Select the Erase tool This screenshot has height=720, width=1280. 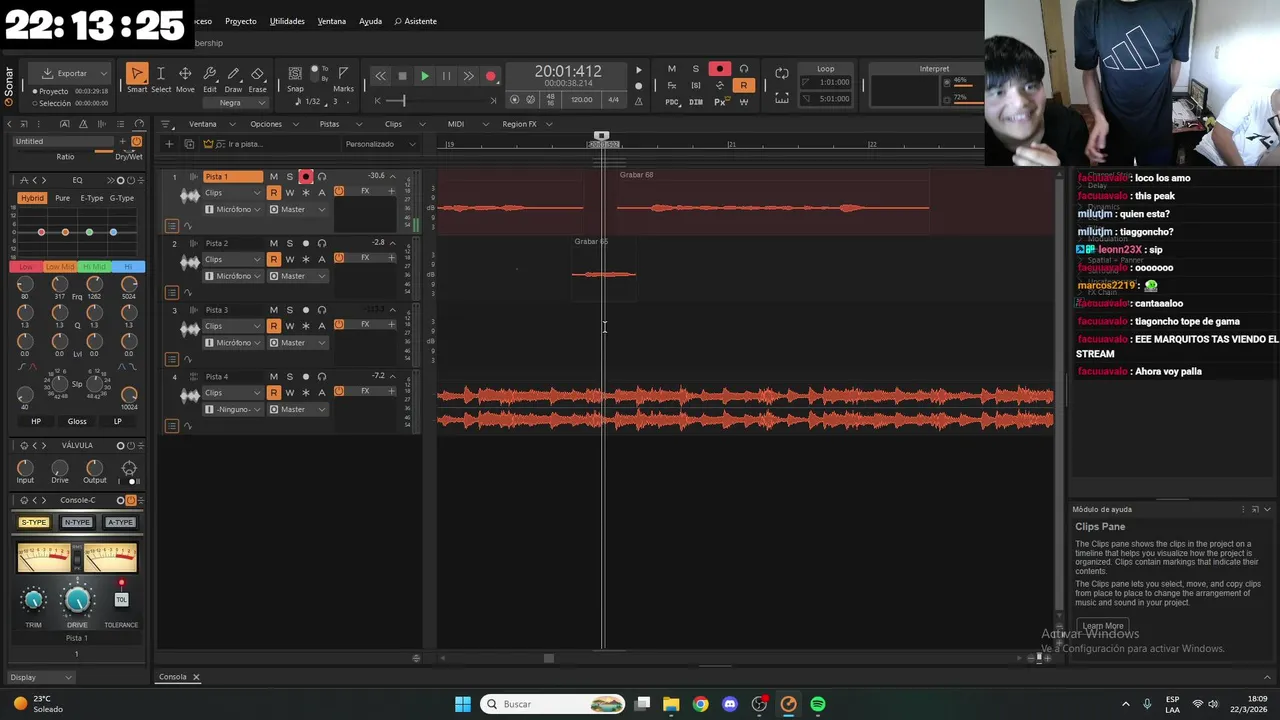(x=257, y=74)
